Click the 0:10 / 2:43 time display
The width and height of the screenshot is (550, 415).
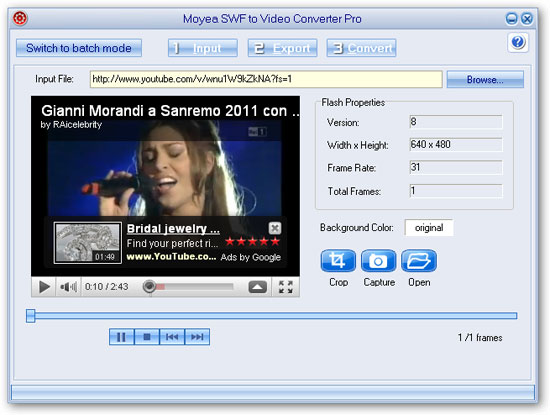click(106, 287)
